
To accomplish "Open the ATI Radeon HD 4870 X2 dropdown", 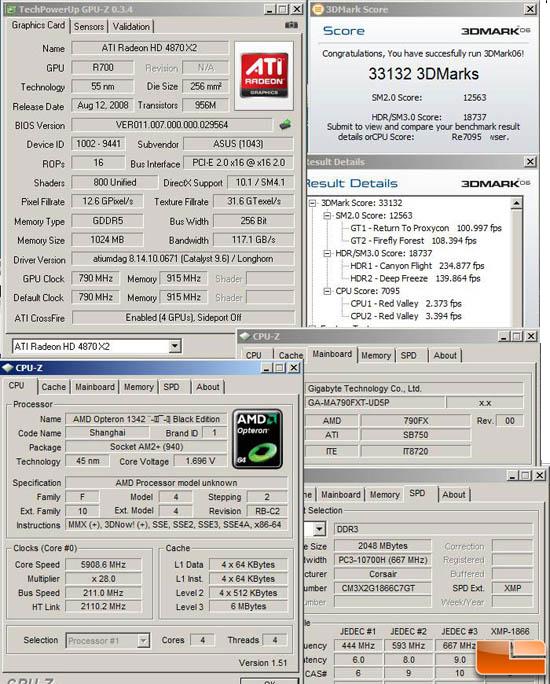I will click(x=175, y=346).
